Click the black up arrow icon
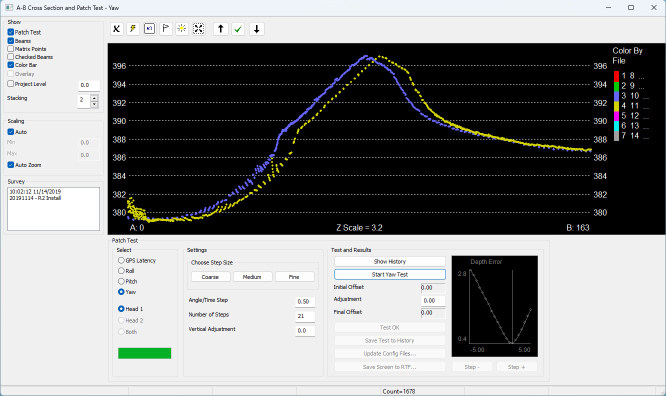Viewport: 666px width, 396px height. pos(220,29)
